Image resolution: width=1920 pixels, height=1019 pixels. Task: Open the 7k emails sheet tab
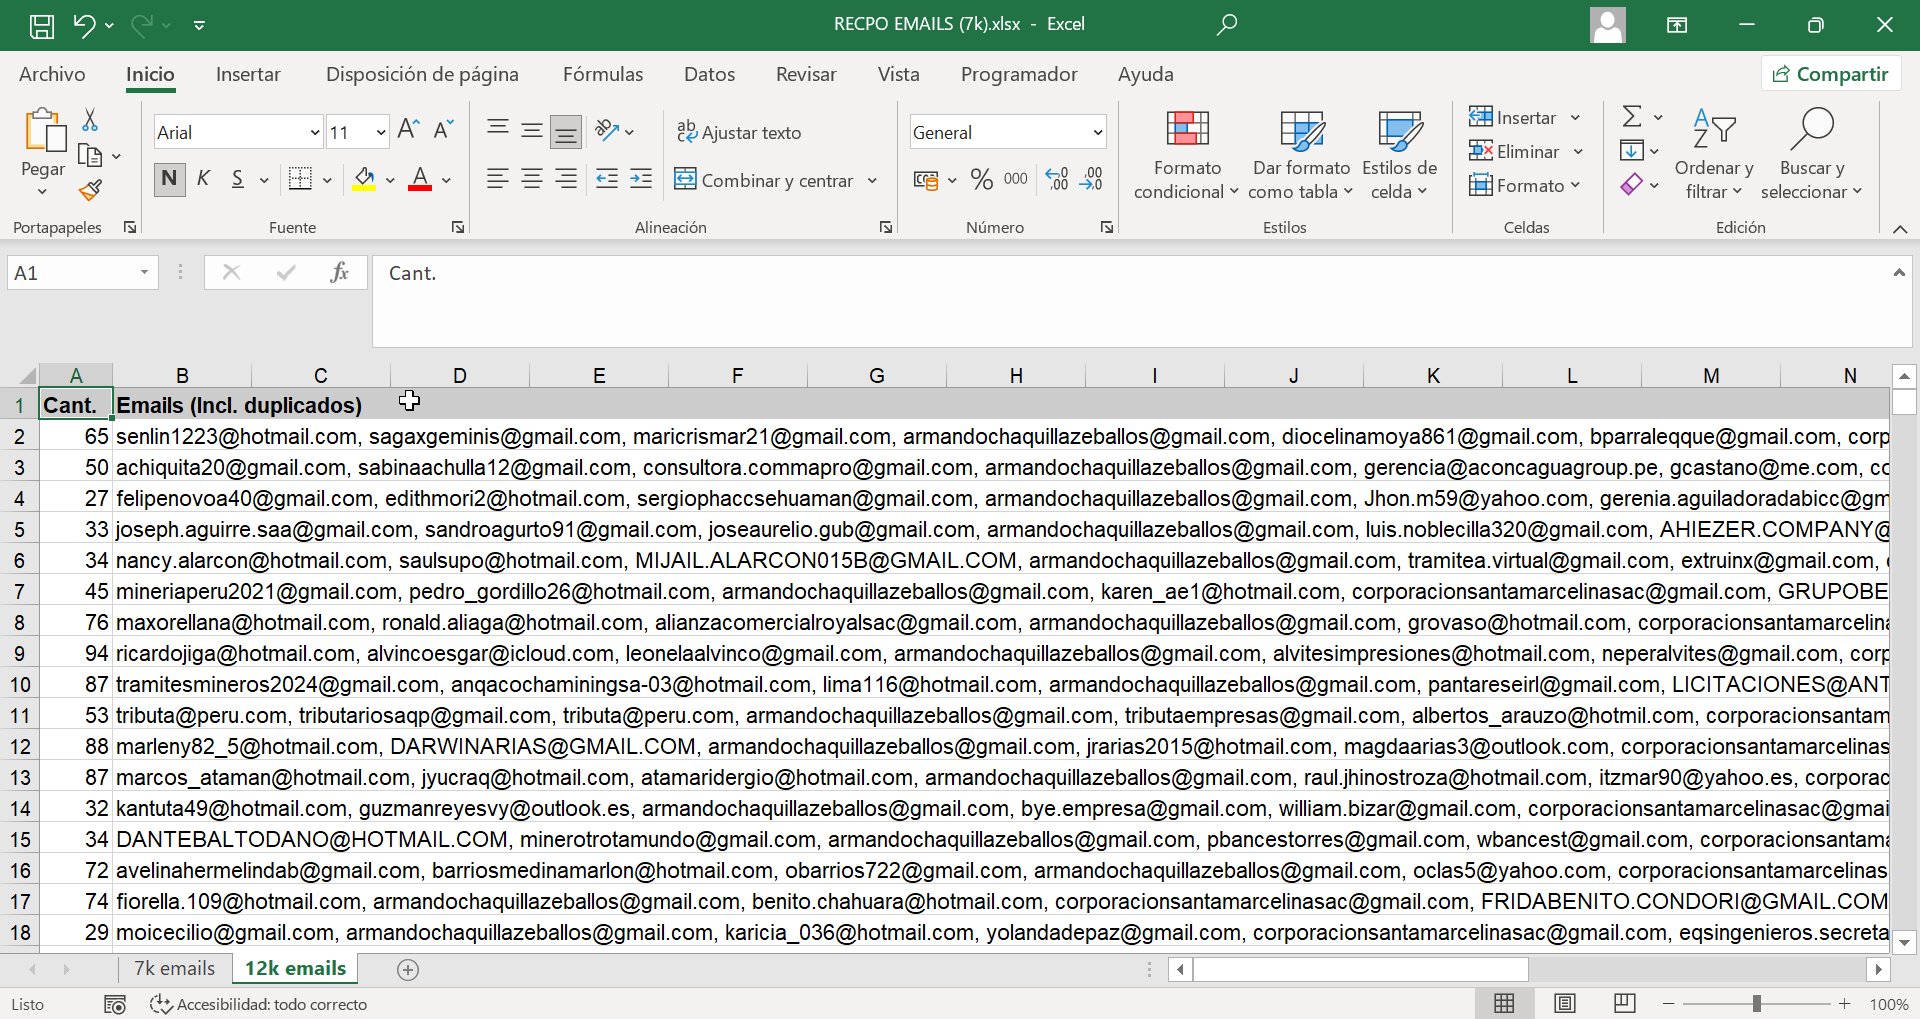175,968
